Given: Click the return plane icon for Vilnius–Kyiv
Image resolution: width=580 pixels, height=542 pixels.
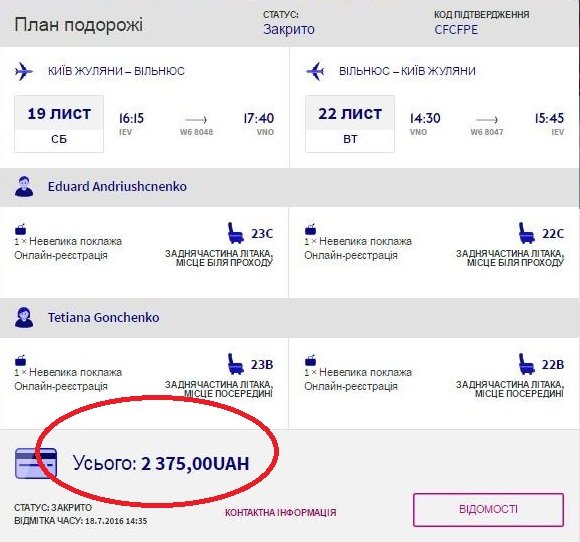Looking at the screenshot, I should pyautogui.click(x=315, y=71).
